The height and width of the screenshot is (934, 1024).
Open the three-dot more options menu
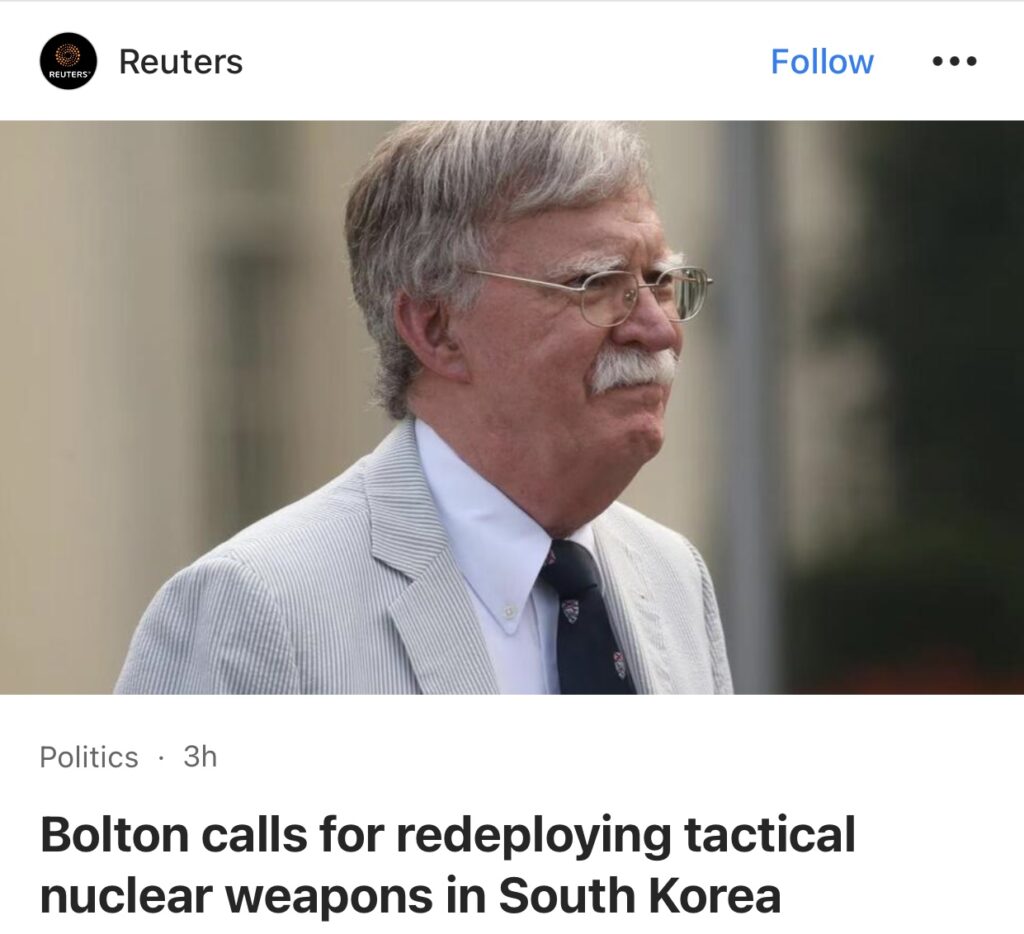(954, 61)
